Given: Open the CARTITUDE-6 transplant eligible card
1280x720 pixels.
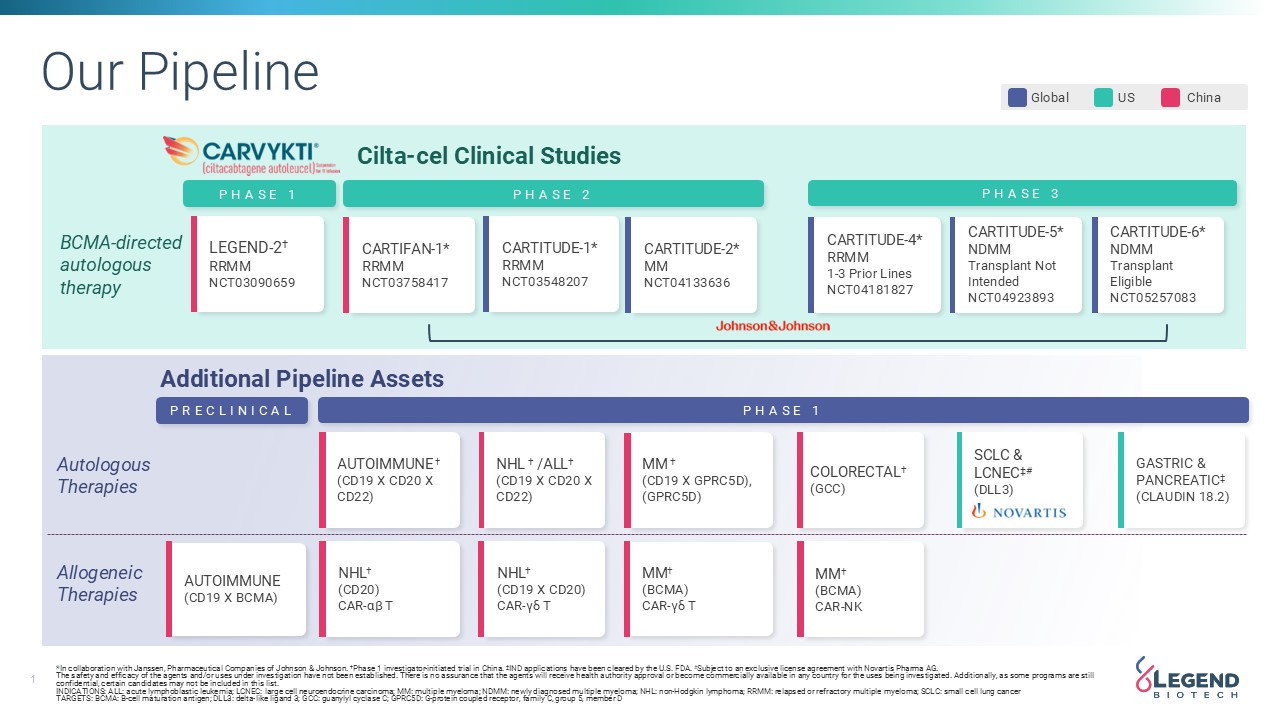Looking at the screenshot, I should click(1158, 265).
